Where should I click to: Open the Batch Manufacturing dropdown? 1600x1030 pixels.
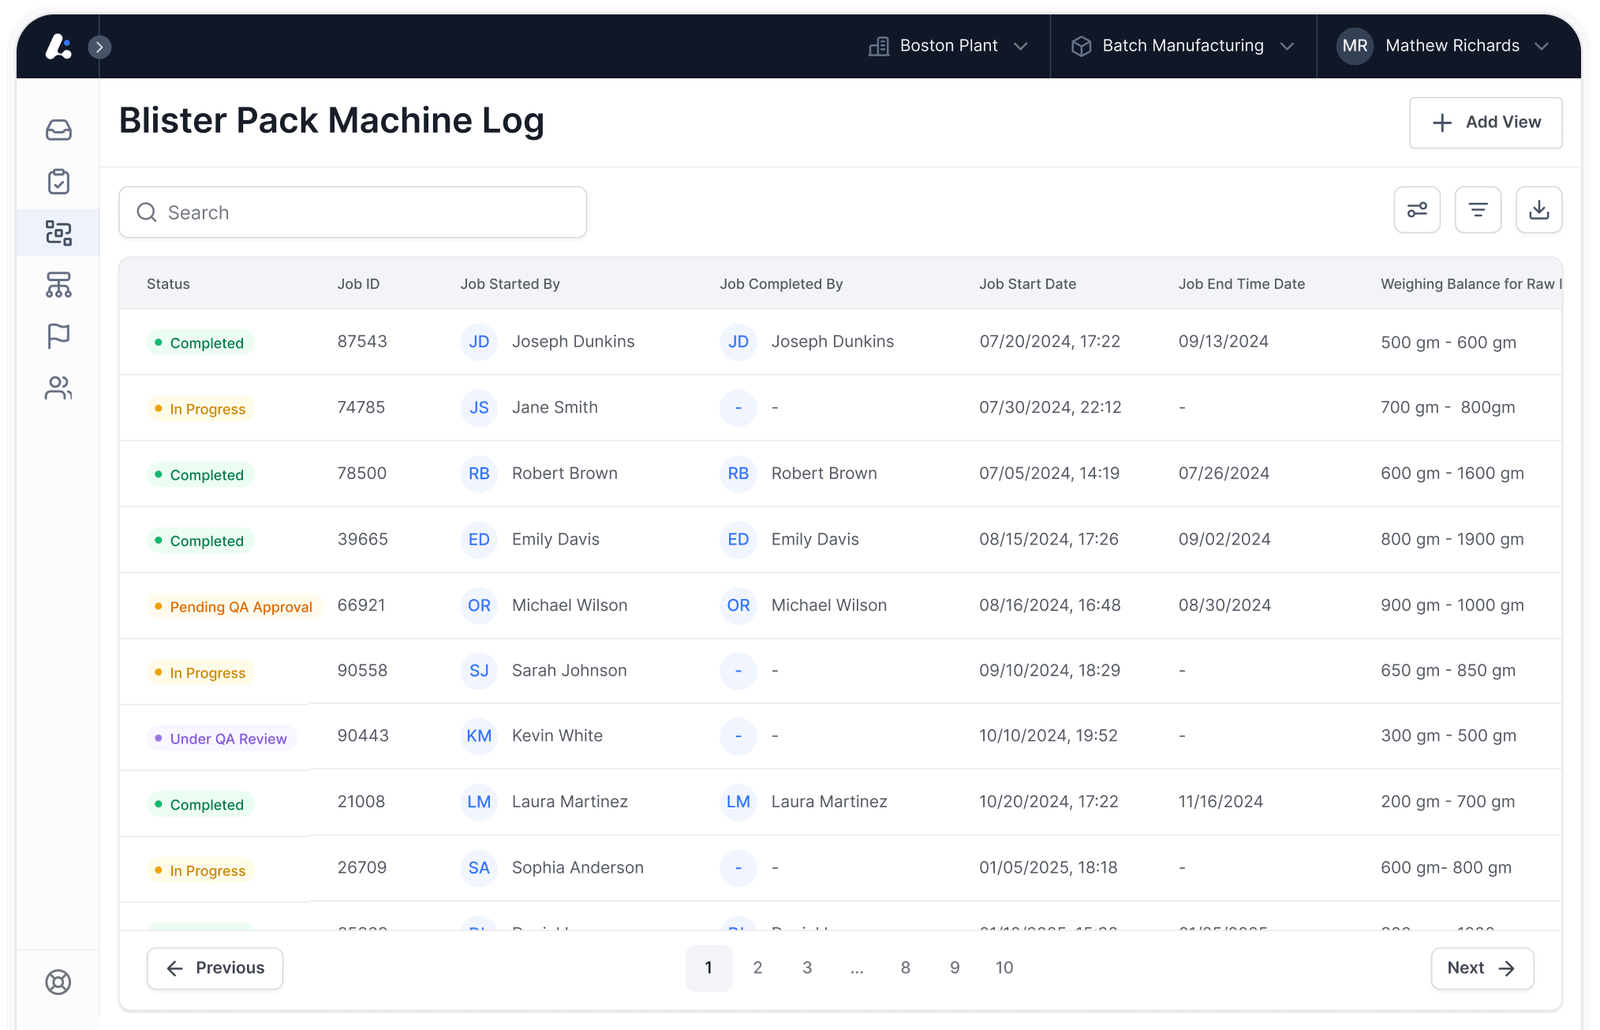(x=1289, y=45)
